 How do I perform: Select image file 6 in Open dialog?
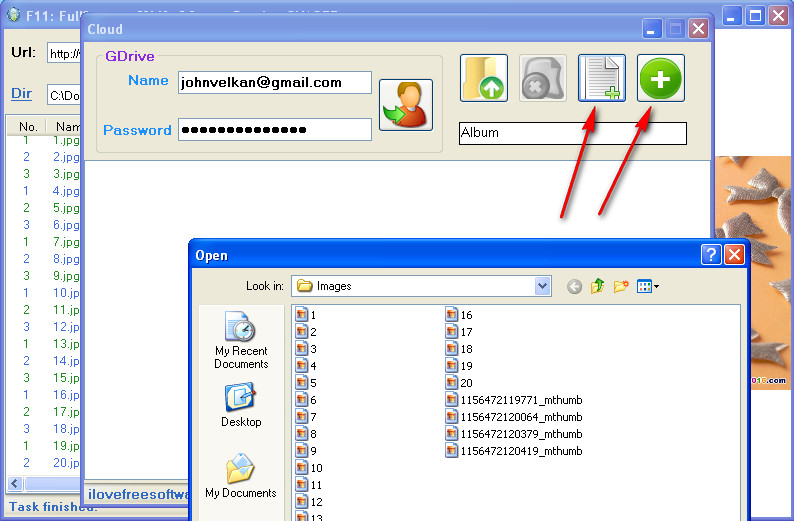tap(306, 399)
